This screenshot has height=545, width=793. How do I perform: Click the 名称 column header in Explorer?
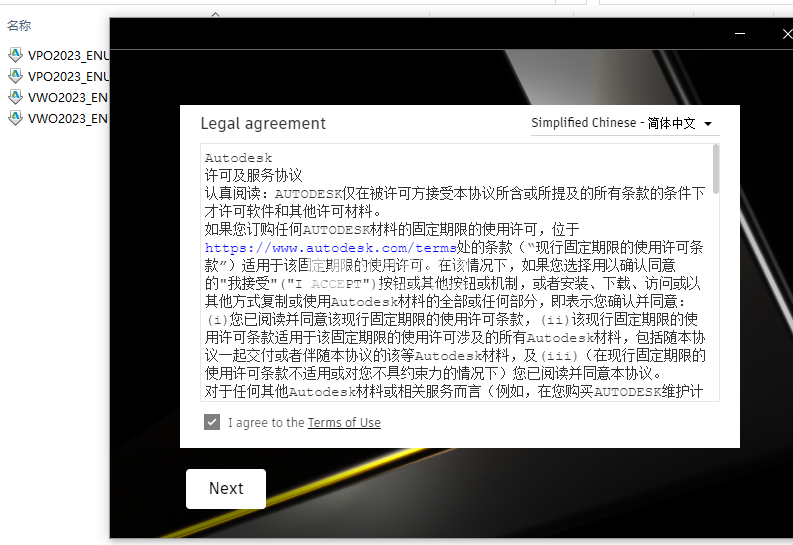(19, 25)
